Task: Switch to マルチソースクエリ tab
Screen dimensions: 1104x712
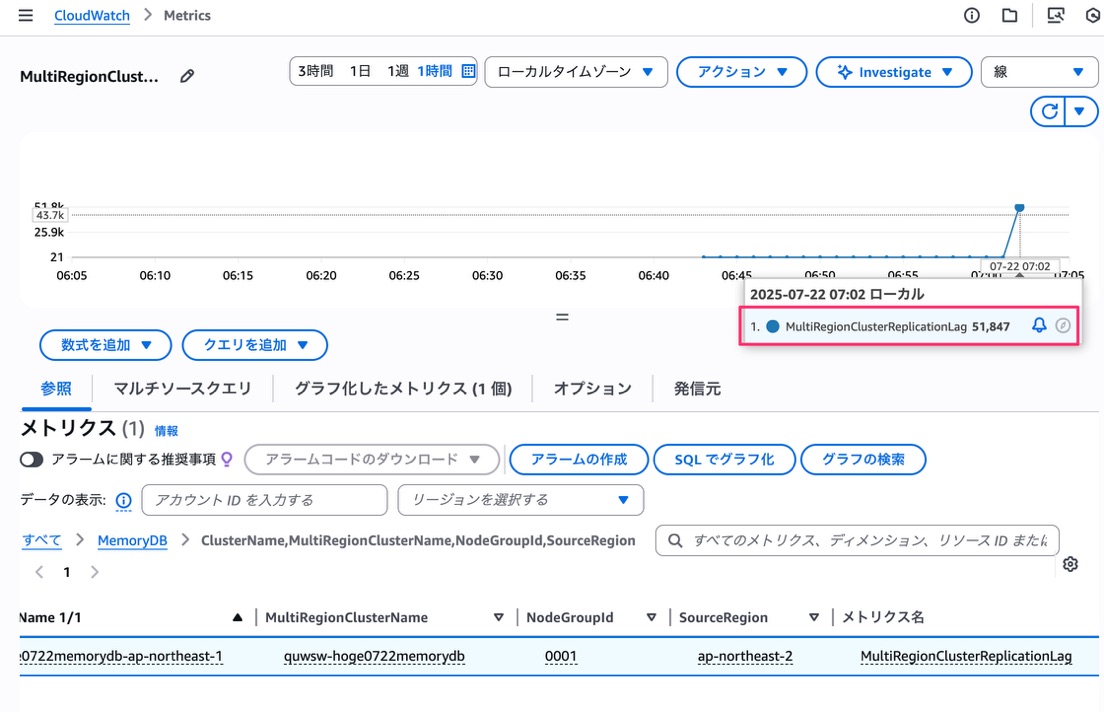Action: 182,389
